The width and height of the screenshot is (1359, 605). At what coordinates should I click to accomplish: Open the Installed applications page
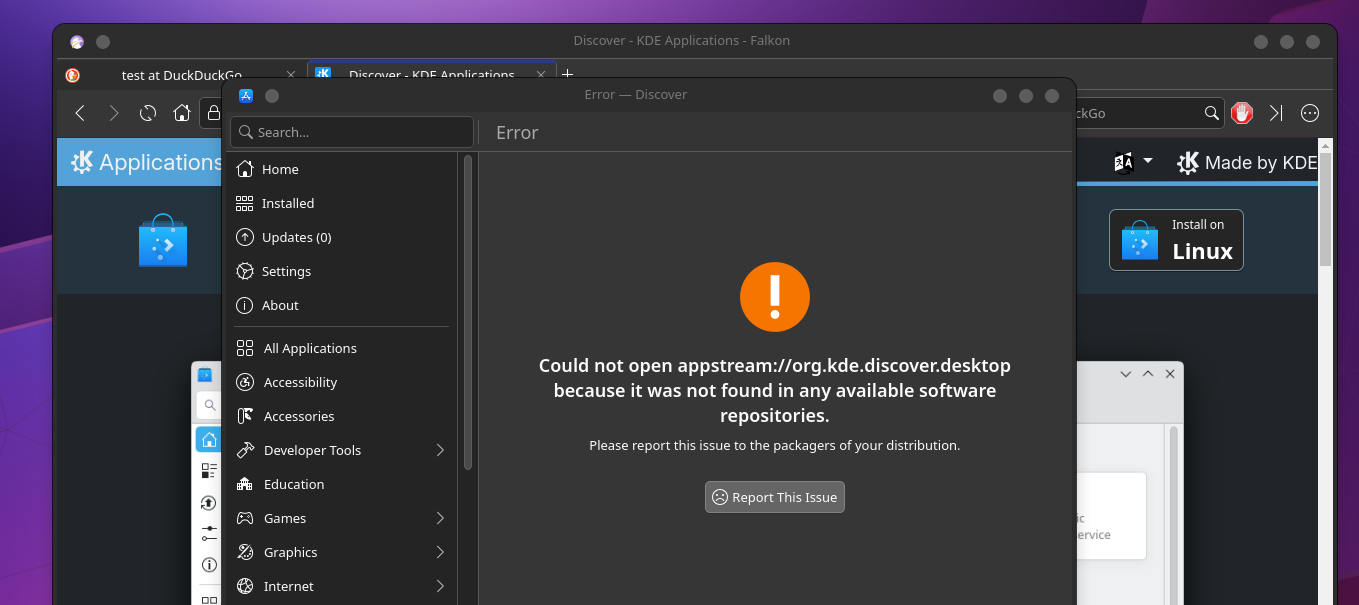click(x=288, y=203)
